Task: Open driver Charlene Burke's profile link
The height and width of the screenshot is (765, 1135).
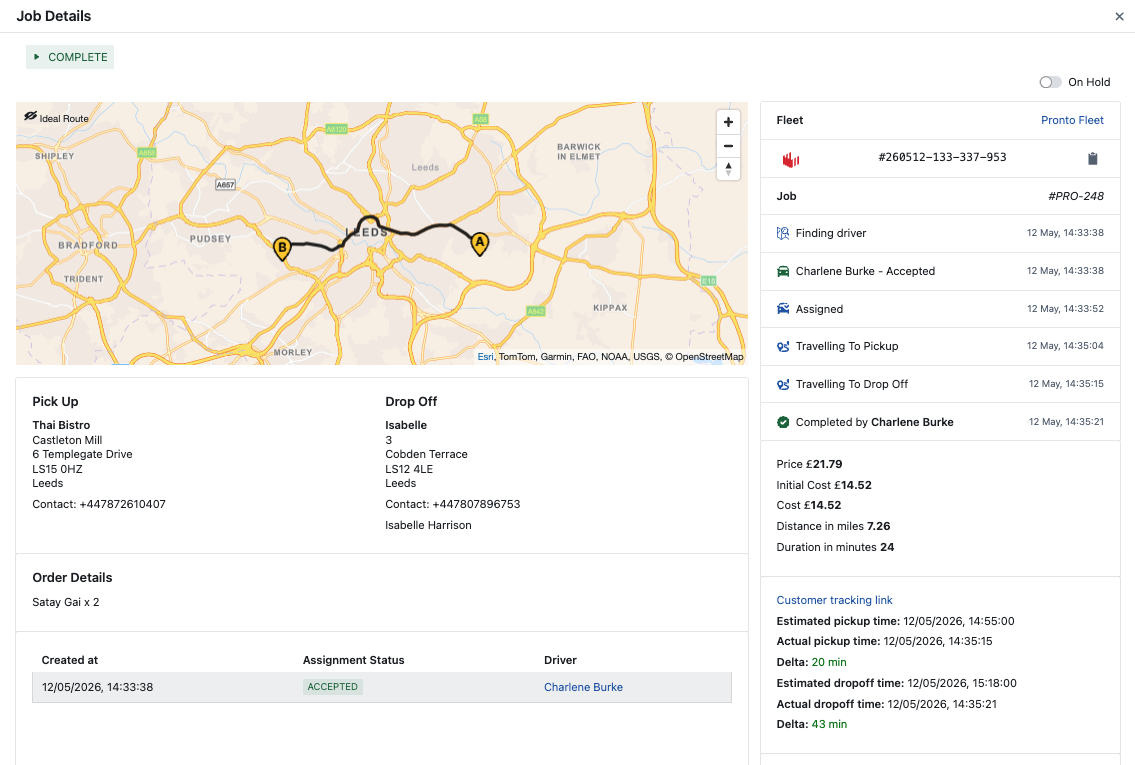Action: tap(583, 687)
